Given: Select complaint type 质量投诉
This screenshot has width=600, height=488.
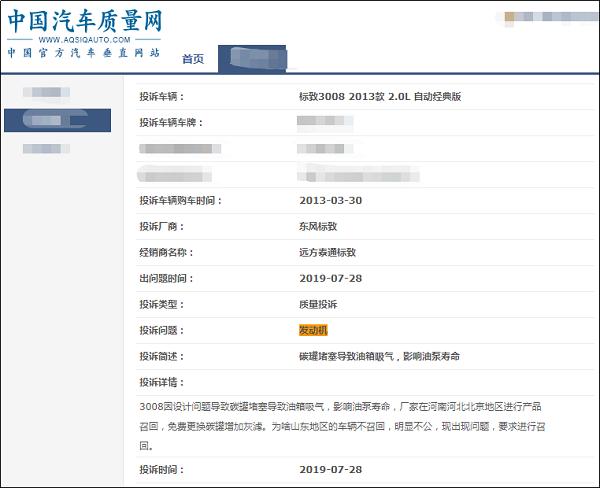Looking at the screenshot, I should [x=318, y=304].
